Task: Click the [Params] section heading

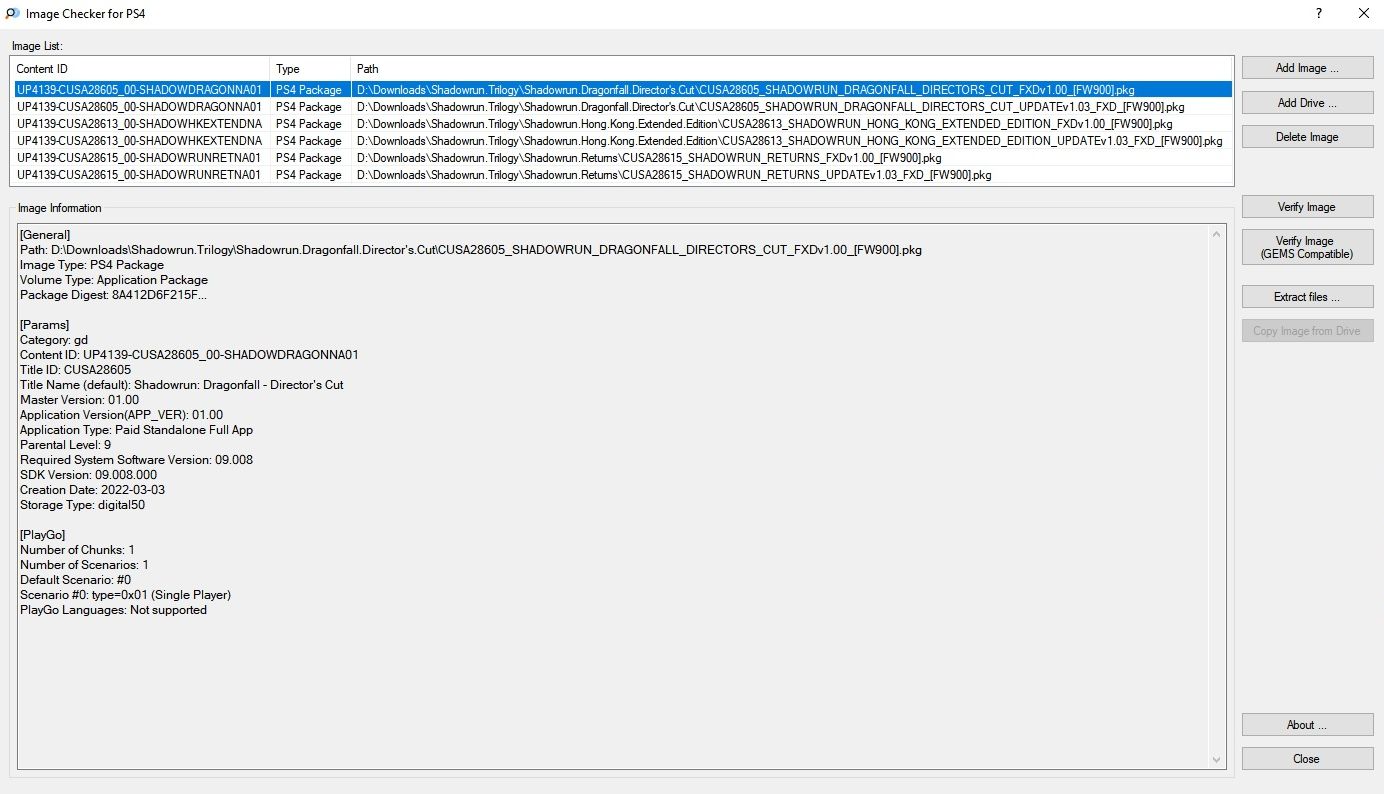Action: [x=44, y=325]
